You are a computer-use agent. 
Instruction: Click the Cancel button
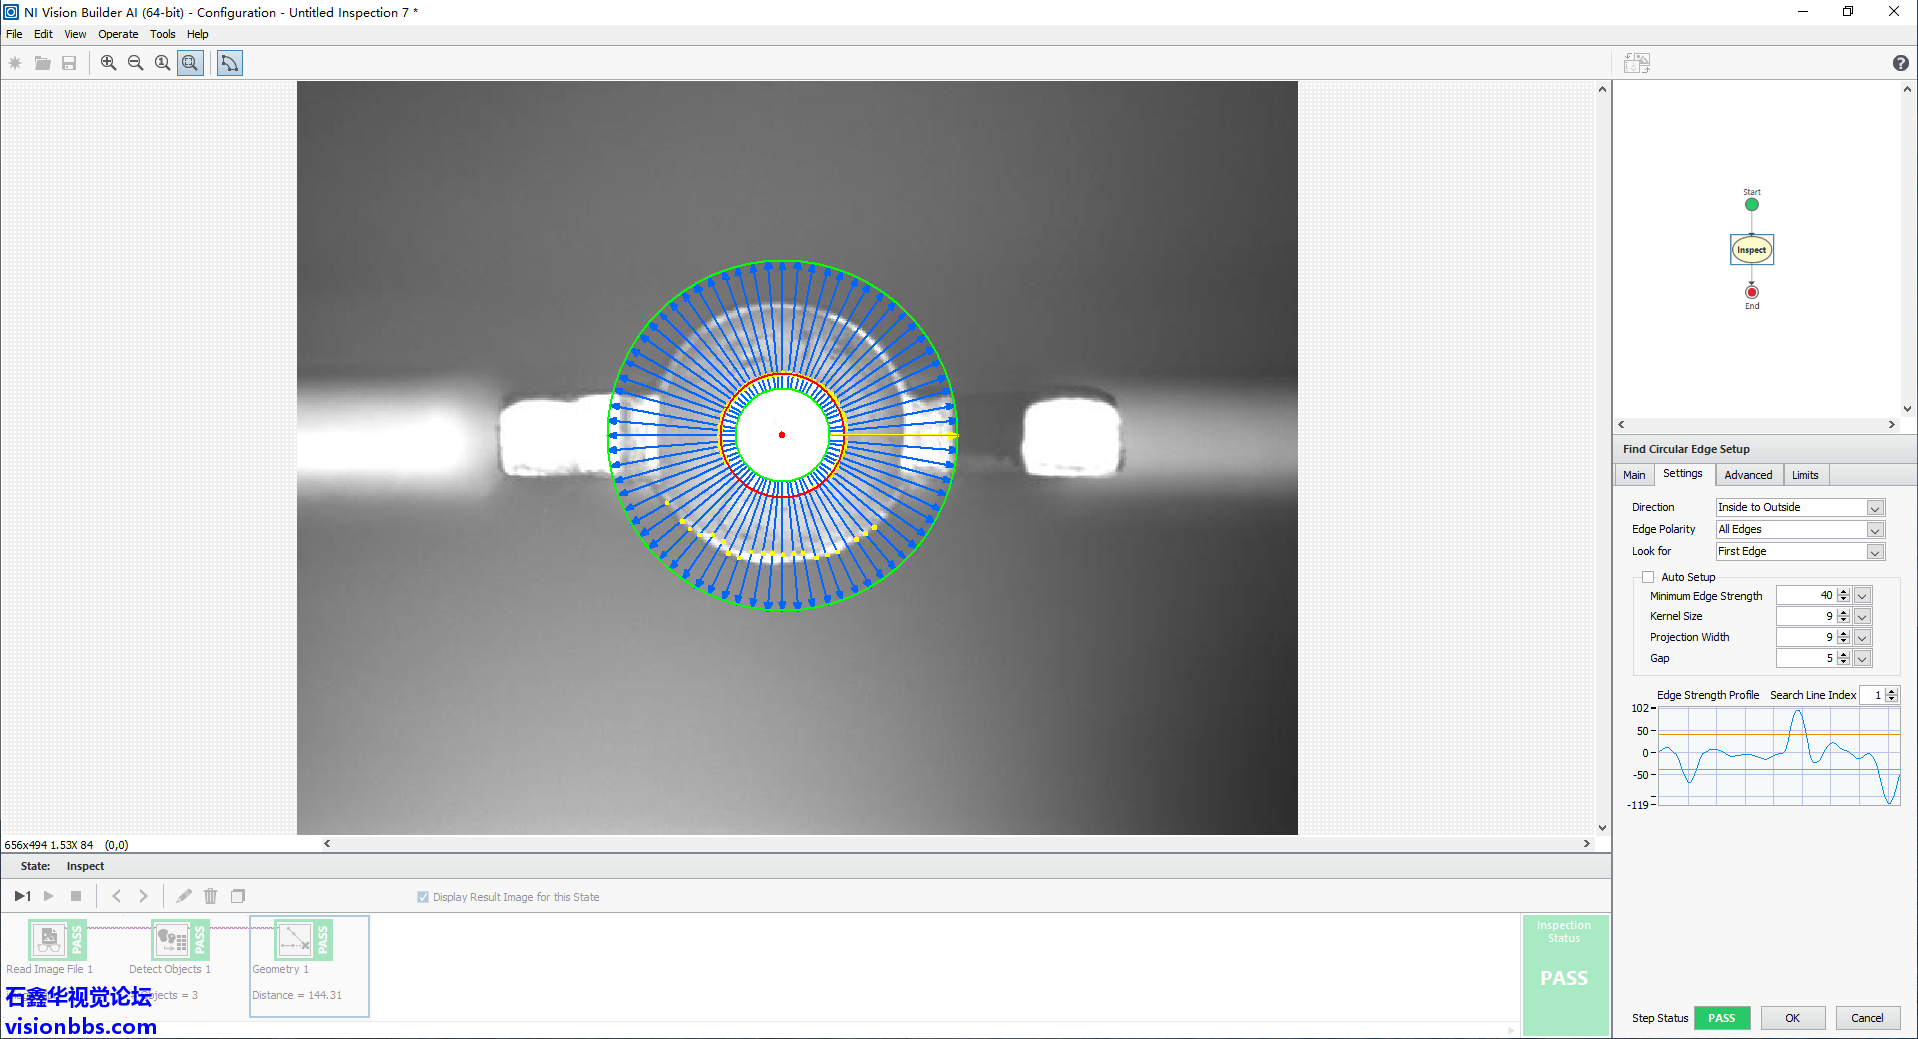[x=1867, y=1018]
